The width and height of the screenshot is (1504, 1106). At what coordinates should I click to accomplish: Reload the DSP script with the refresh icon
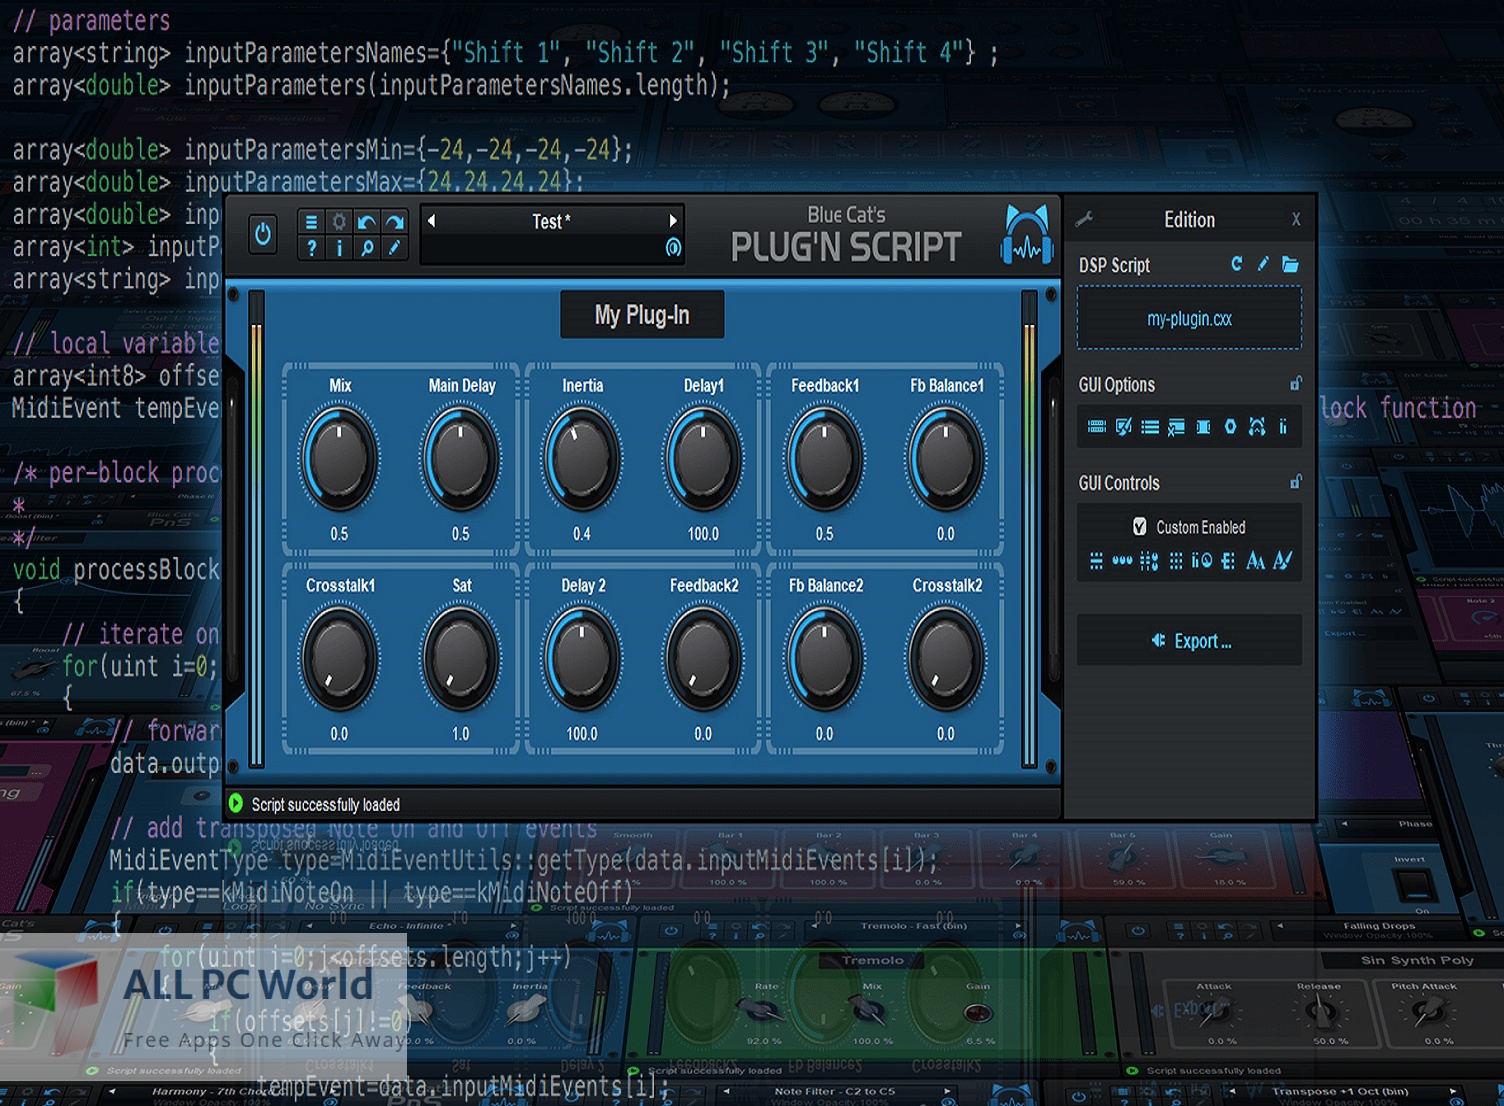(1237, 263)
